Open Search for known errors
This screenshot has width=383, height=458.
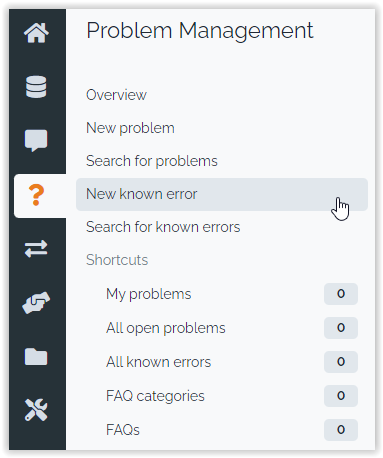[163, 227]
